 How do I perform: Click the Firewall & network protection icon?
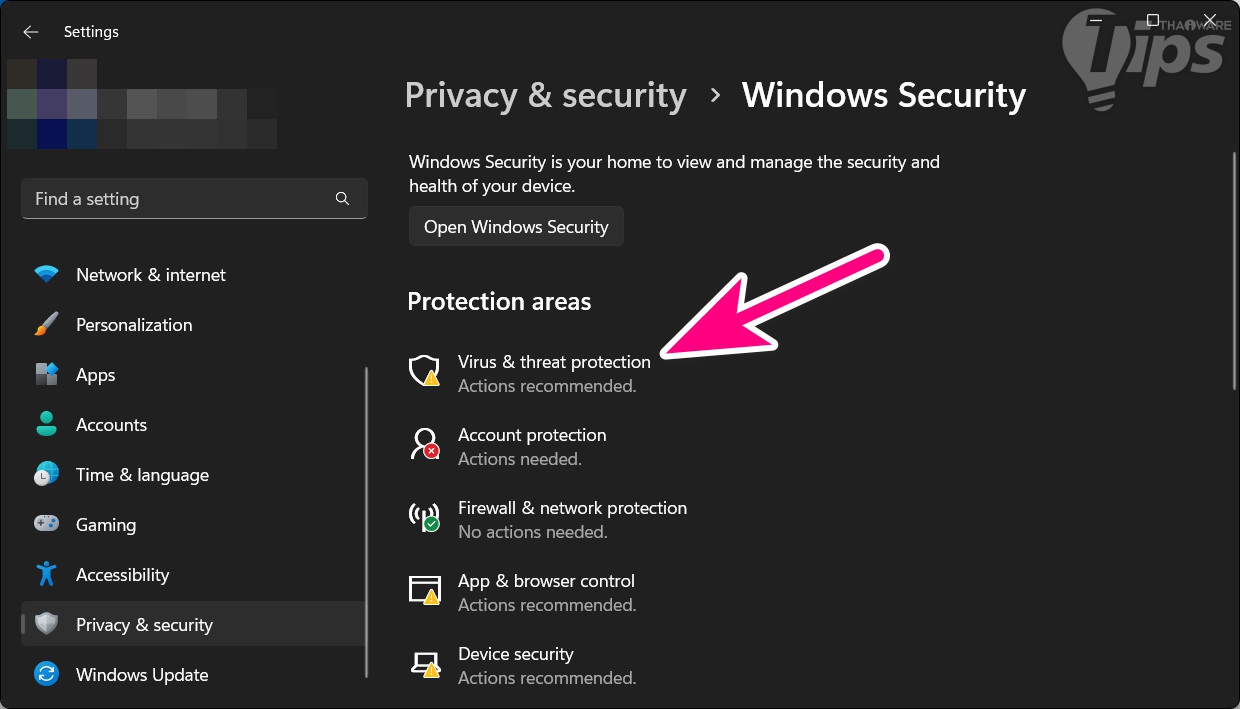(x=425, y=517)
